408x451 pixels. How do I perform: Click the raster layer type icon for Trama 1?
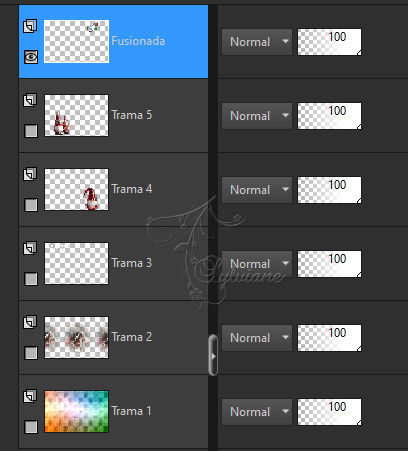click(x=30, y=396)
